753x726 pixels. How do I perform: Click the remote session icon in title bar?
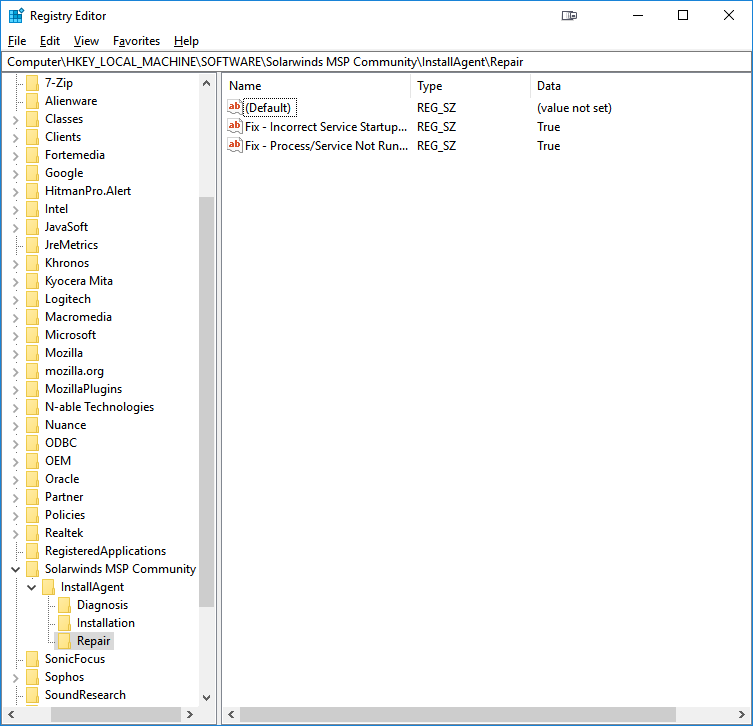(x=569, y=16)
